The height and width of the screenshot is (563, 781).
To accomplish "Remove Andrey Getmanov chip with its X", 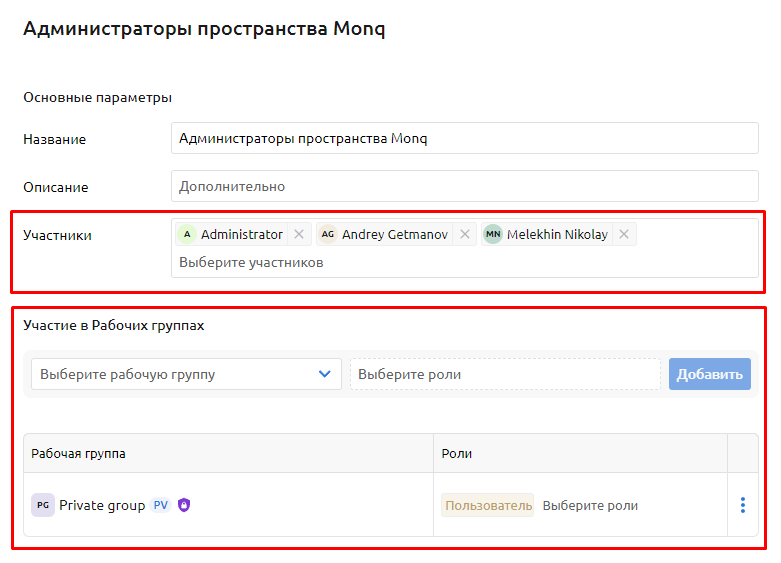I will click(463, 234).
